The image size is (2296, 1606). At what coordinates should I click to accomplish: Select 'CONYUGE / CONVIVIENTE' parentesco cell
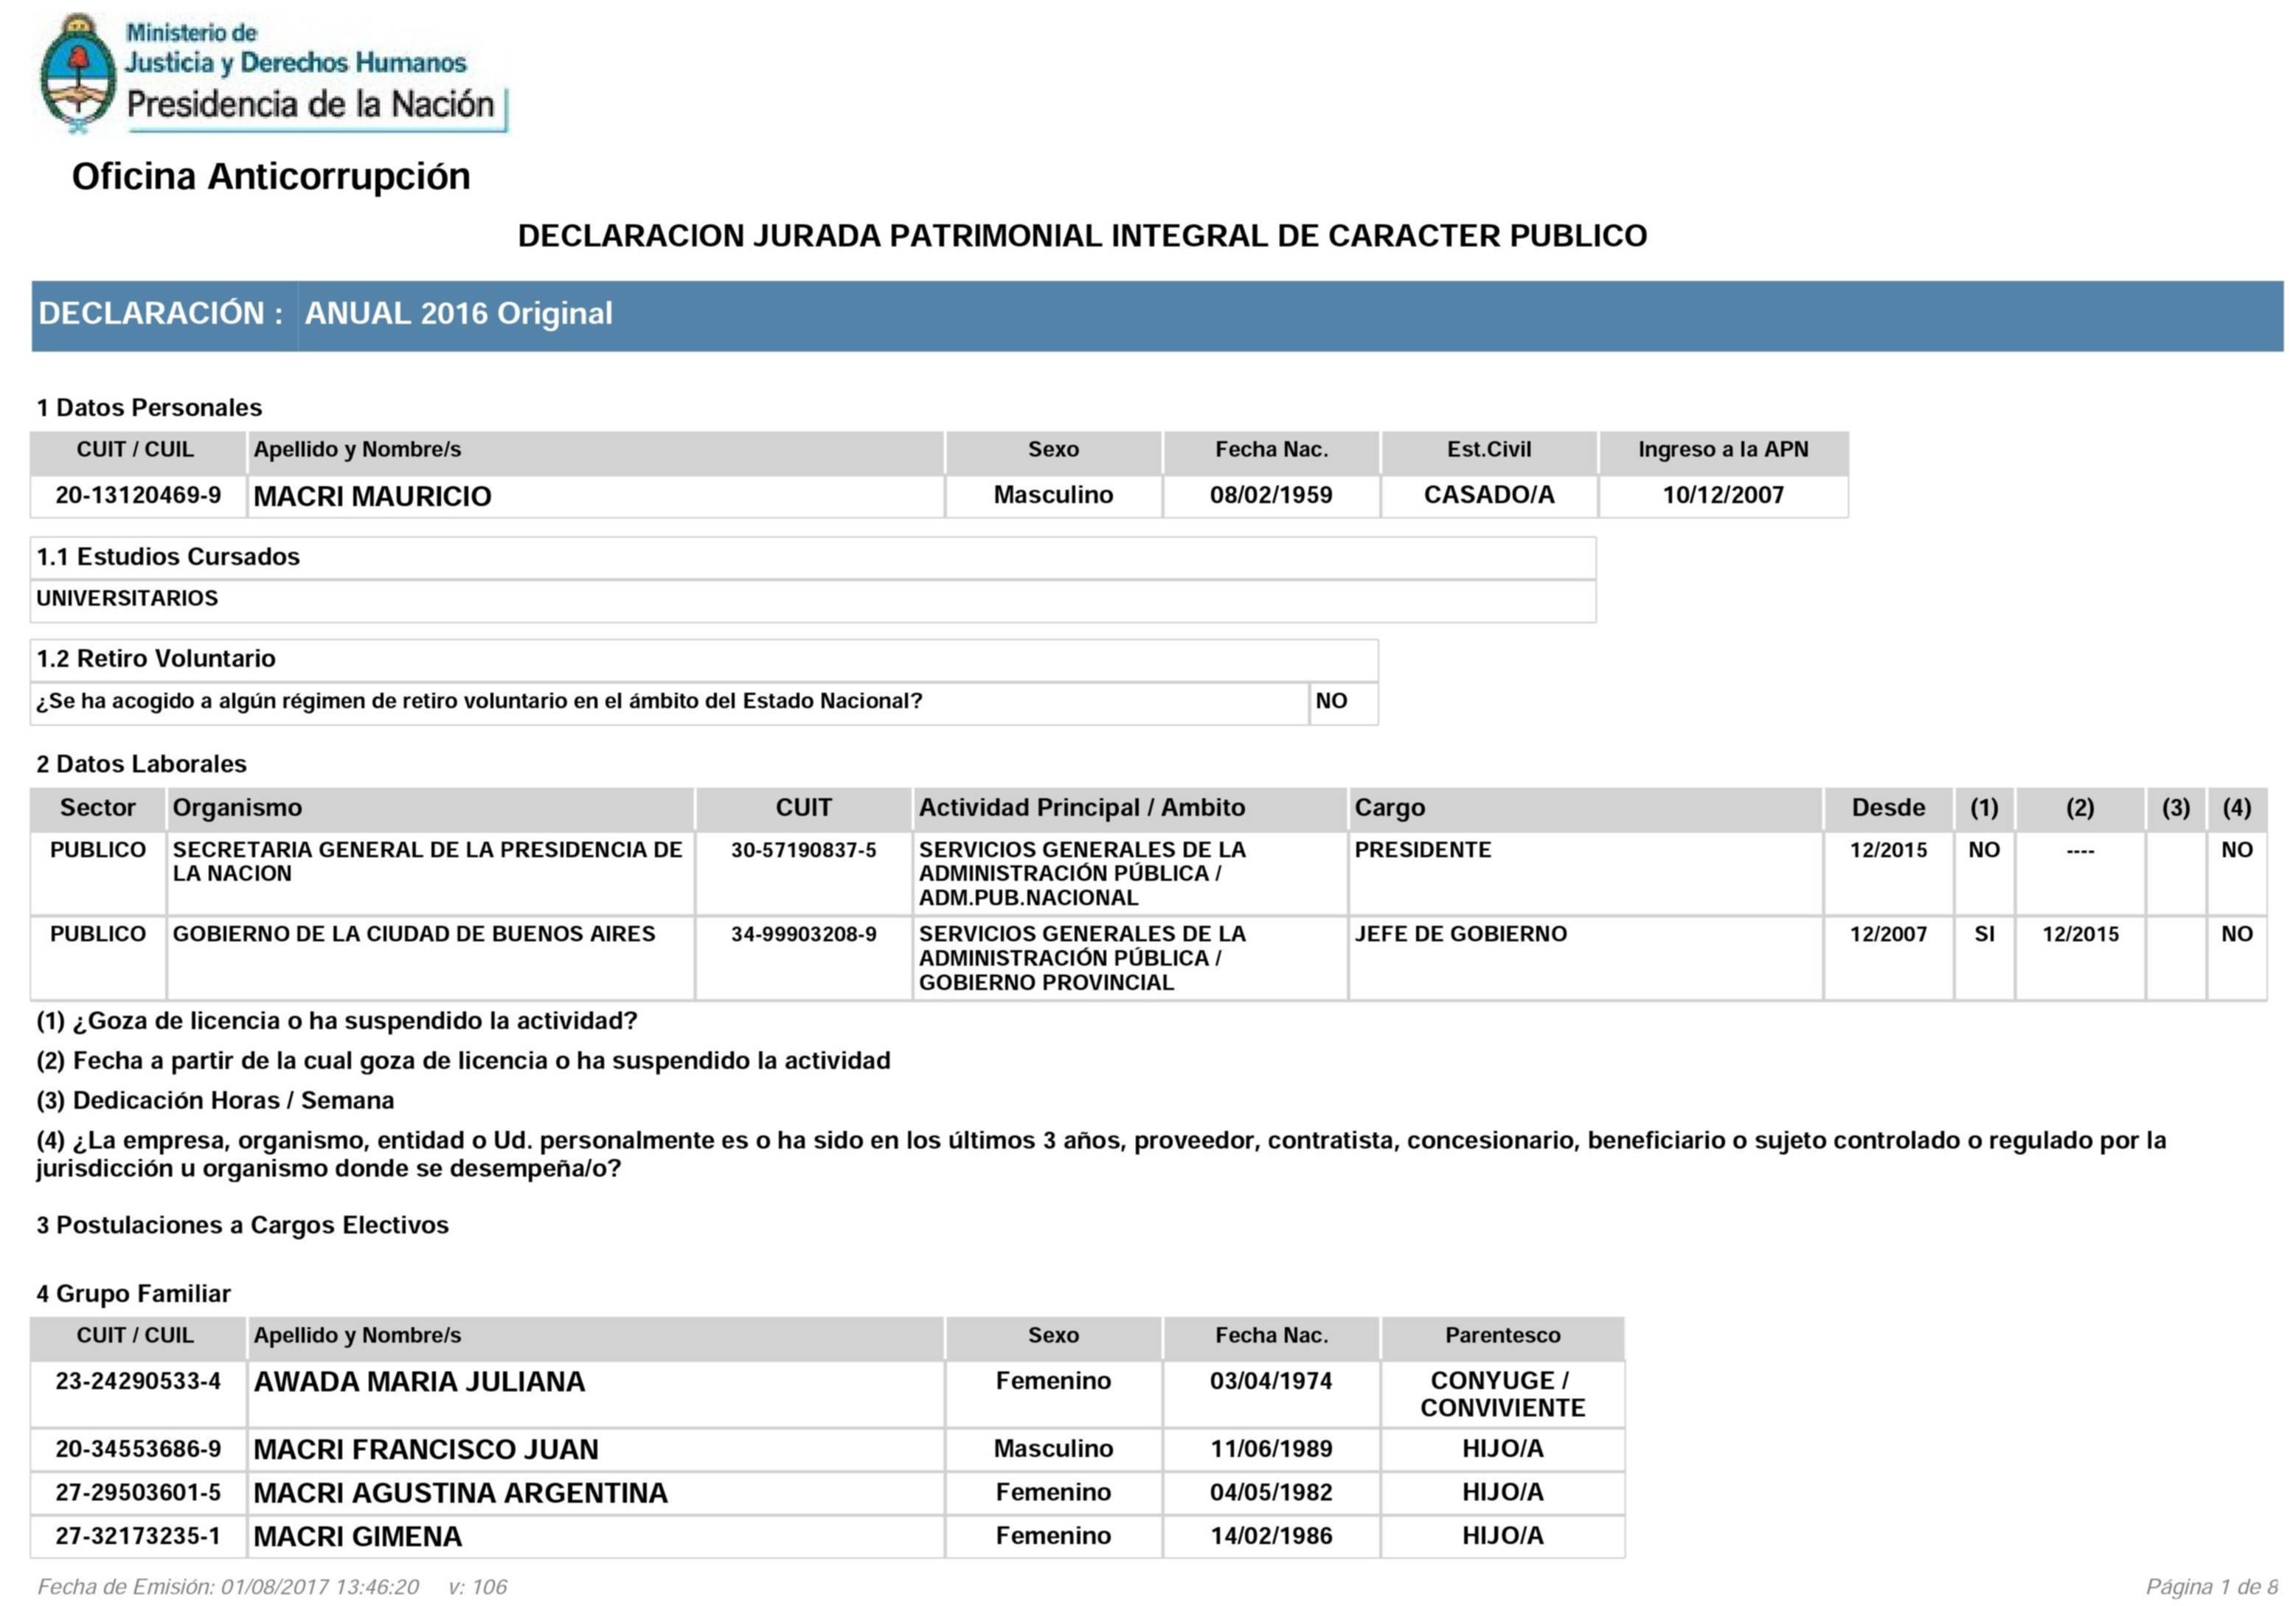pos(1502,1394)
